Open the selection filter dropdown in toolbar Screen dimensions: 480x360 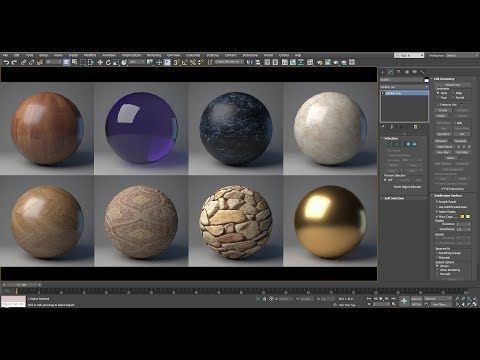(x=54, y=62)
